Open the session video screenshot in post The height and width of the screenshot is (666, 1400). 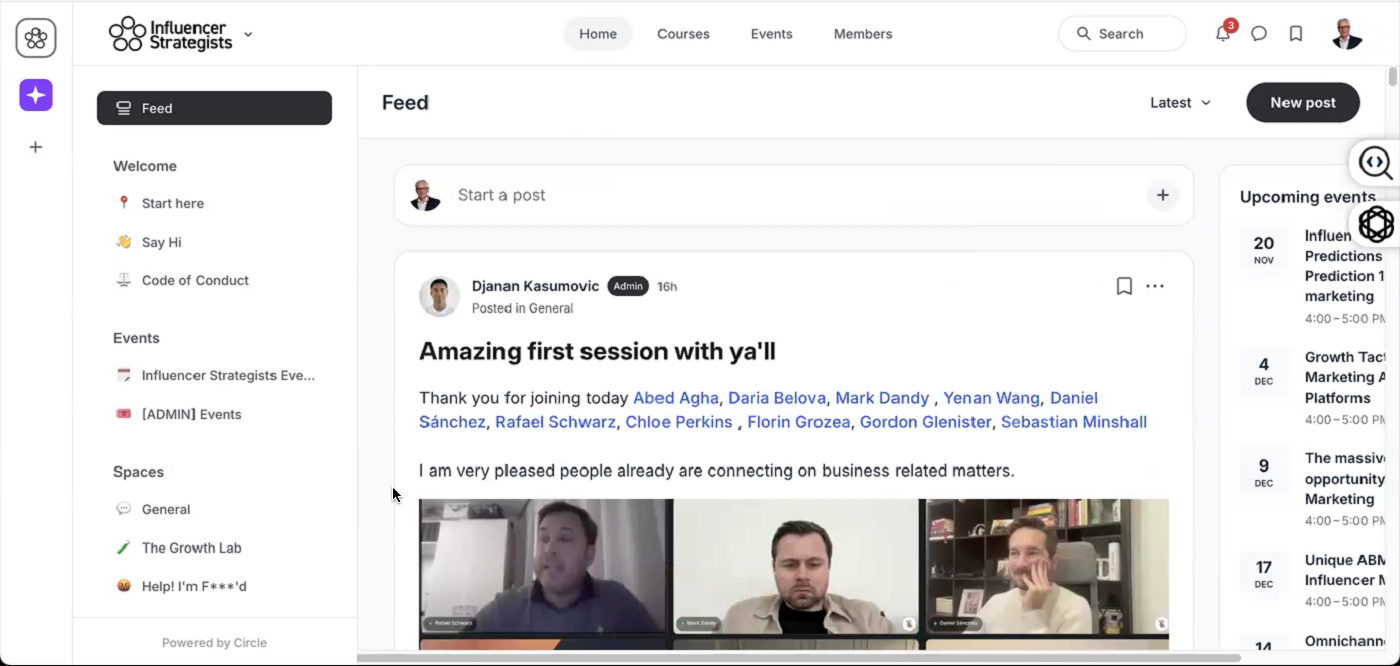coord(793,574)
